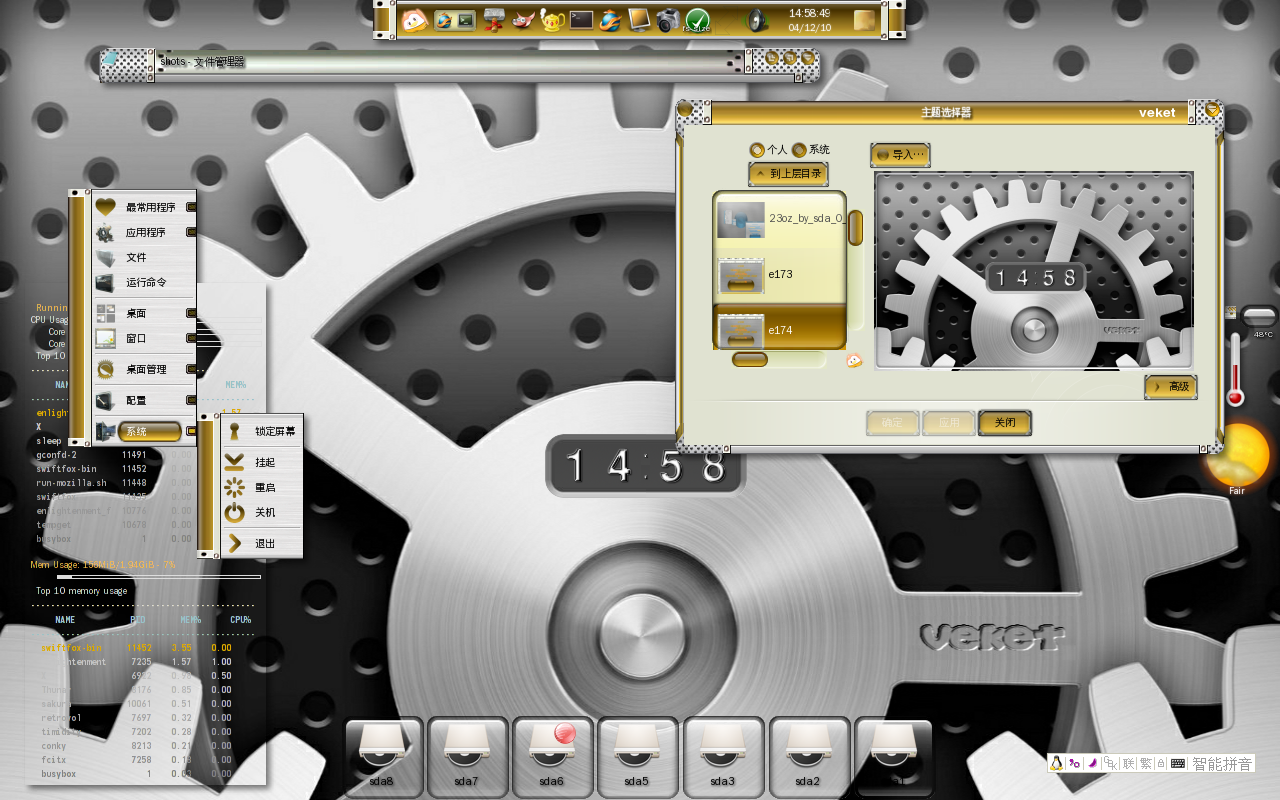
Task: Open the start menu cat icon in top shelf
Action: point(414,20)
